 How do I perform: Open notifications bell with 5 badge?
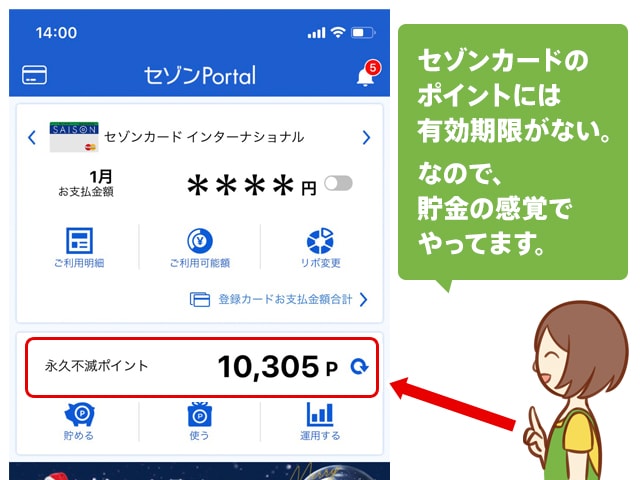(x=368, y=73)
